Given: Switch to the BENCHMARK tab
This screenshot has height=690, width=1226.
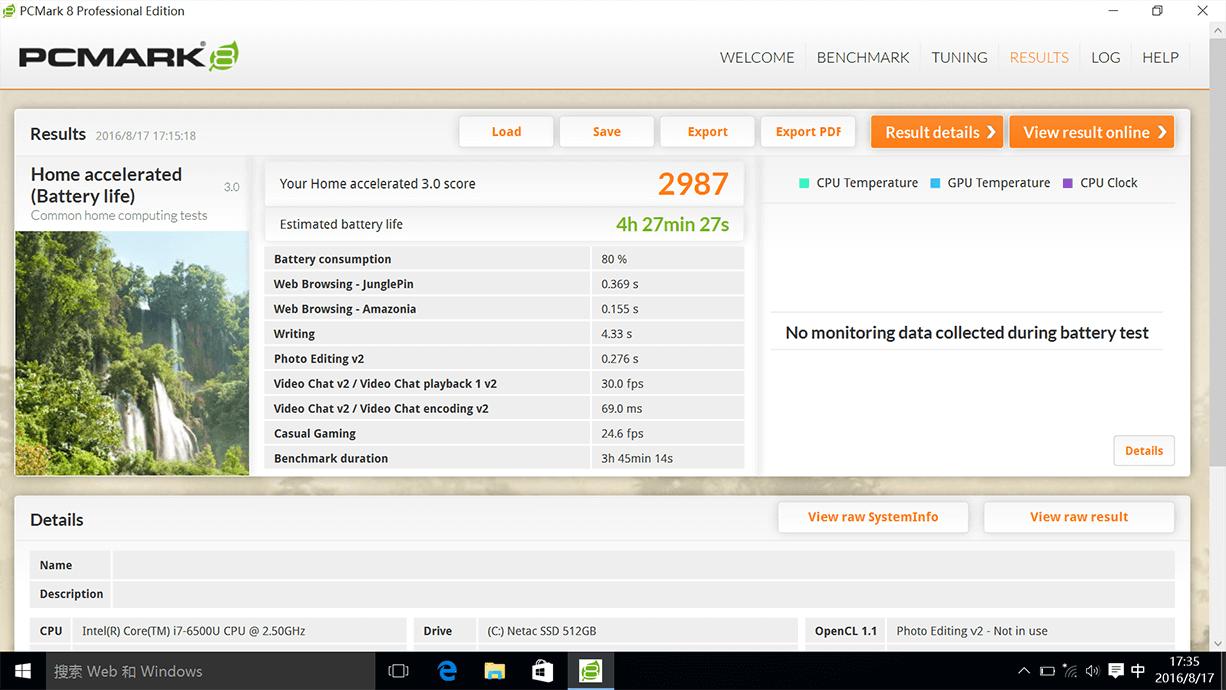Looking at the screenshot, I should [863, 58].
